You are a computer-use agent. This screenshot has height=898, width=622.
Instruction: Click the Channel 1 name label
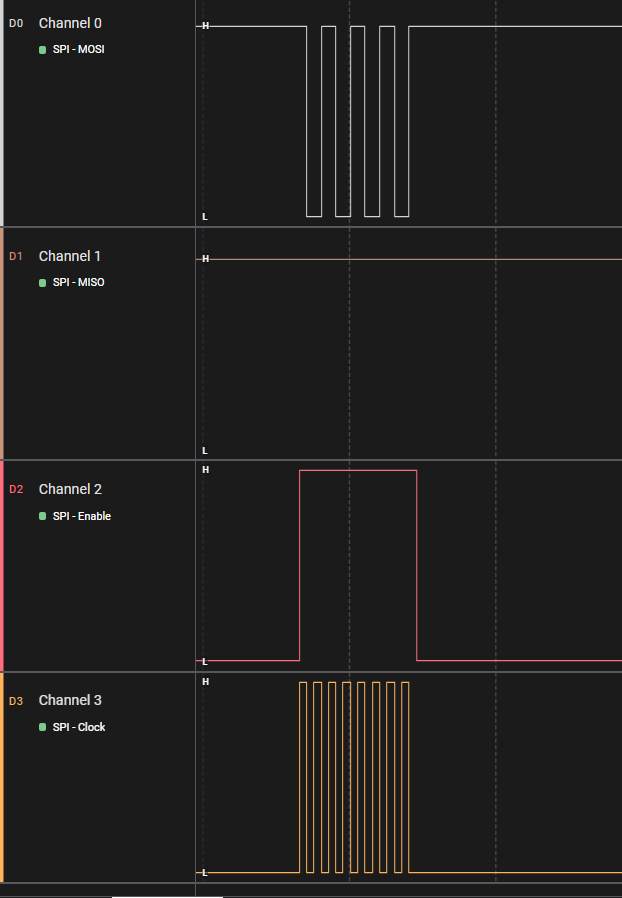pos(70,256)
